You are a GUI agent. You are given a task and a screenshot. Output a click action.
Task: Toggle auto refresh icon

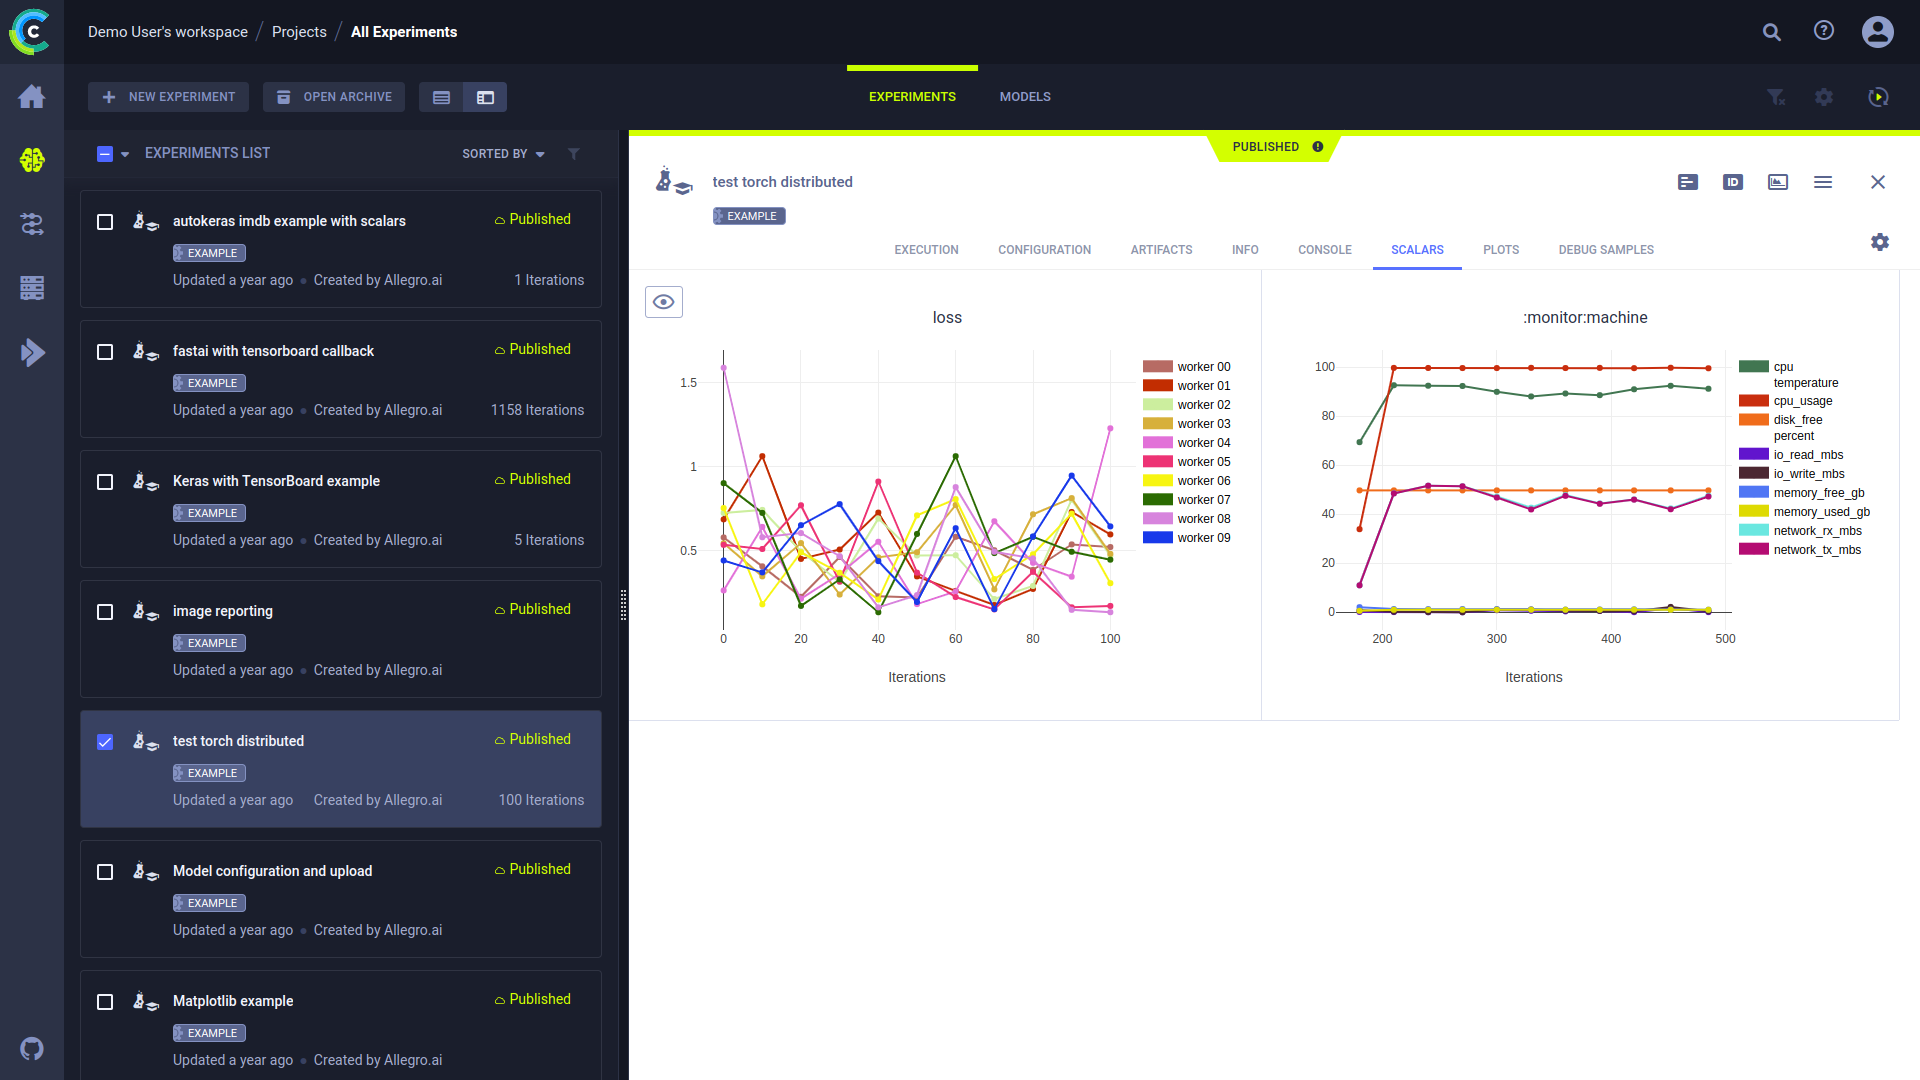[1878, 97]
